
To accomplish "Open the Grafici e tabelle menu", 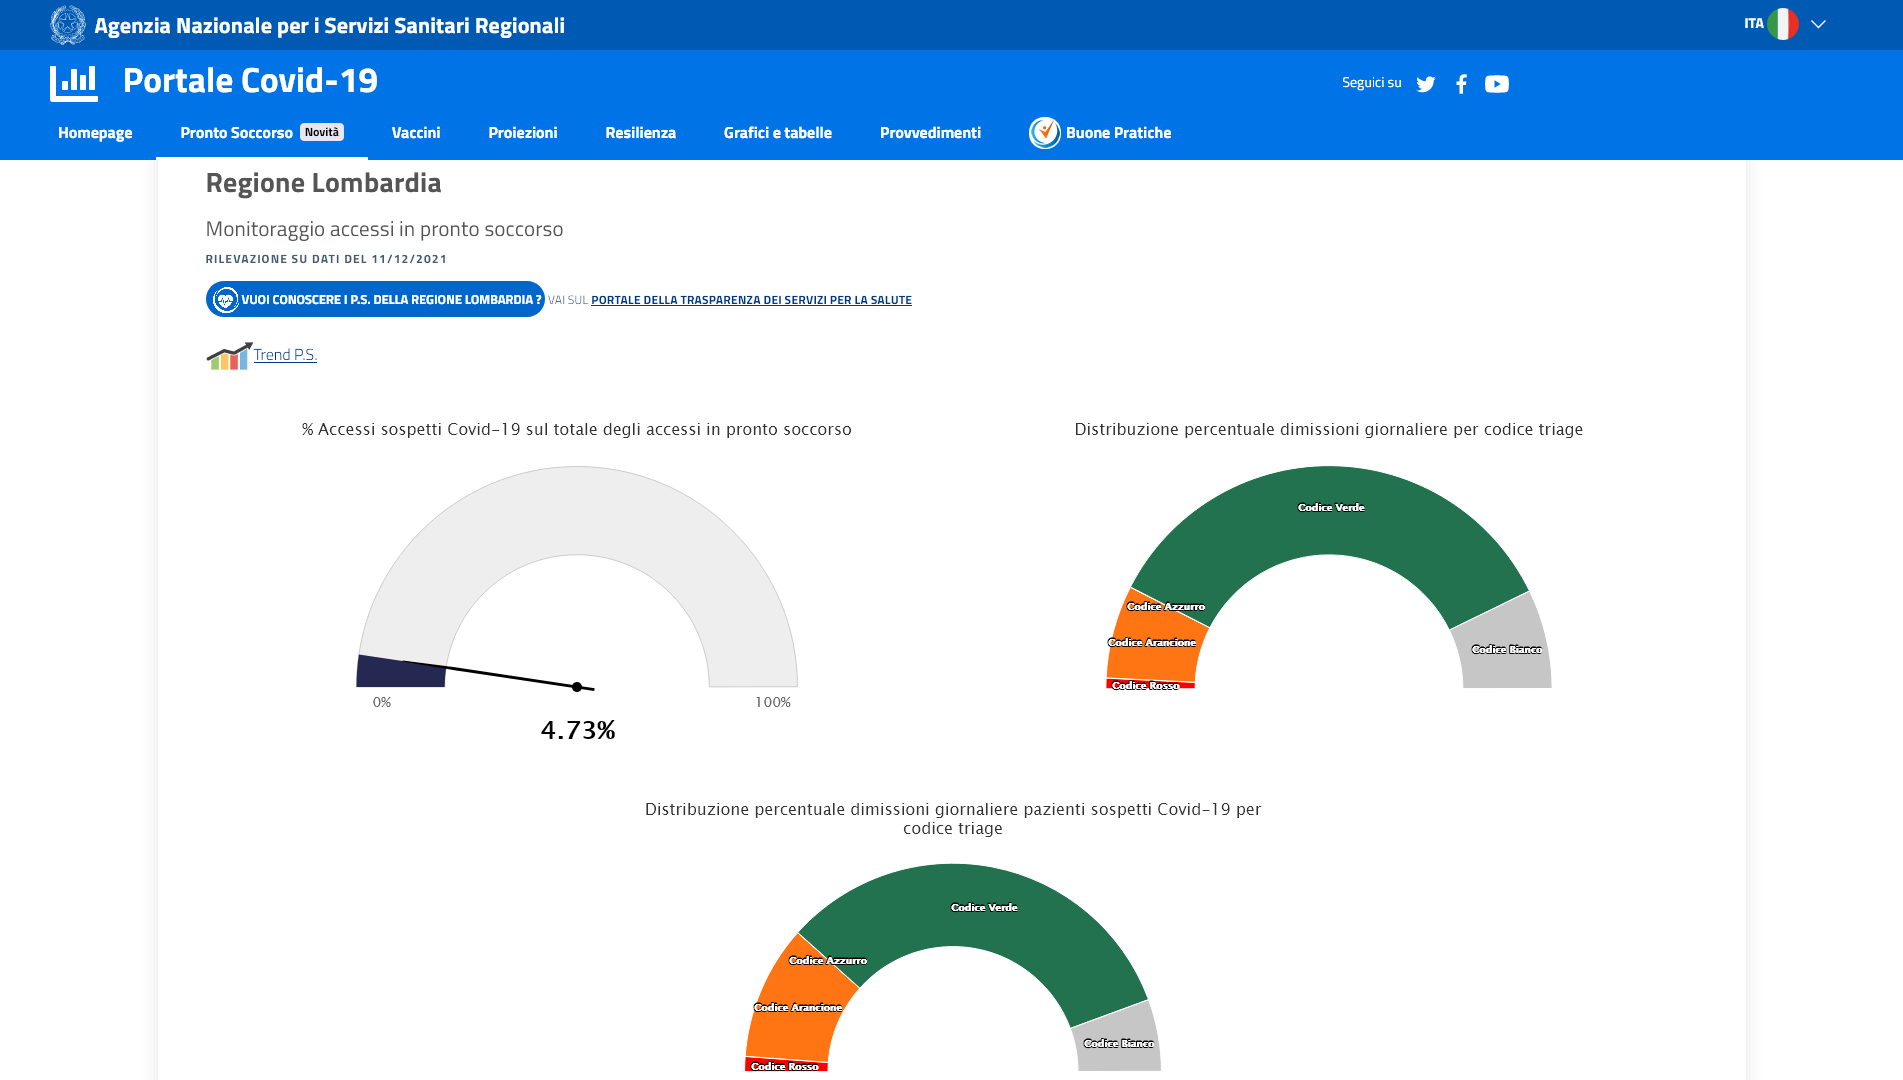I will pos(778,133).
